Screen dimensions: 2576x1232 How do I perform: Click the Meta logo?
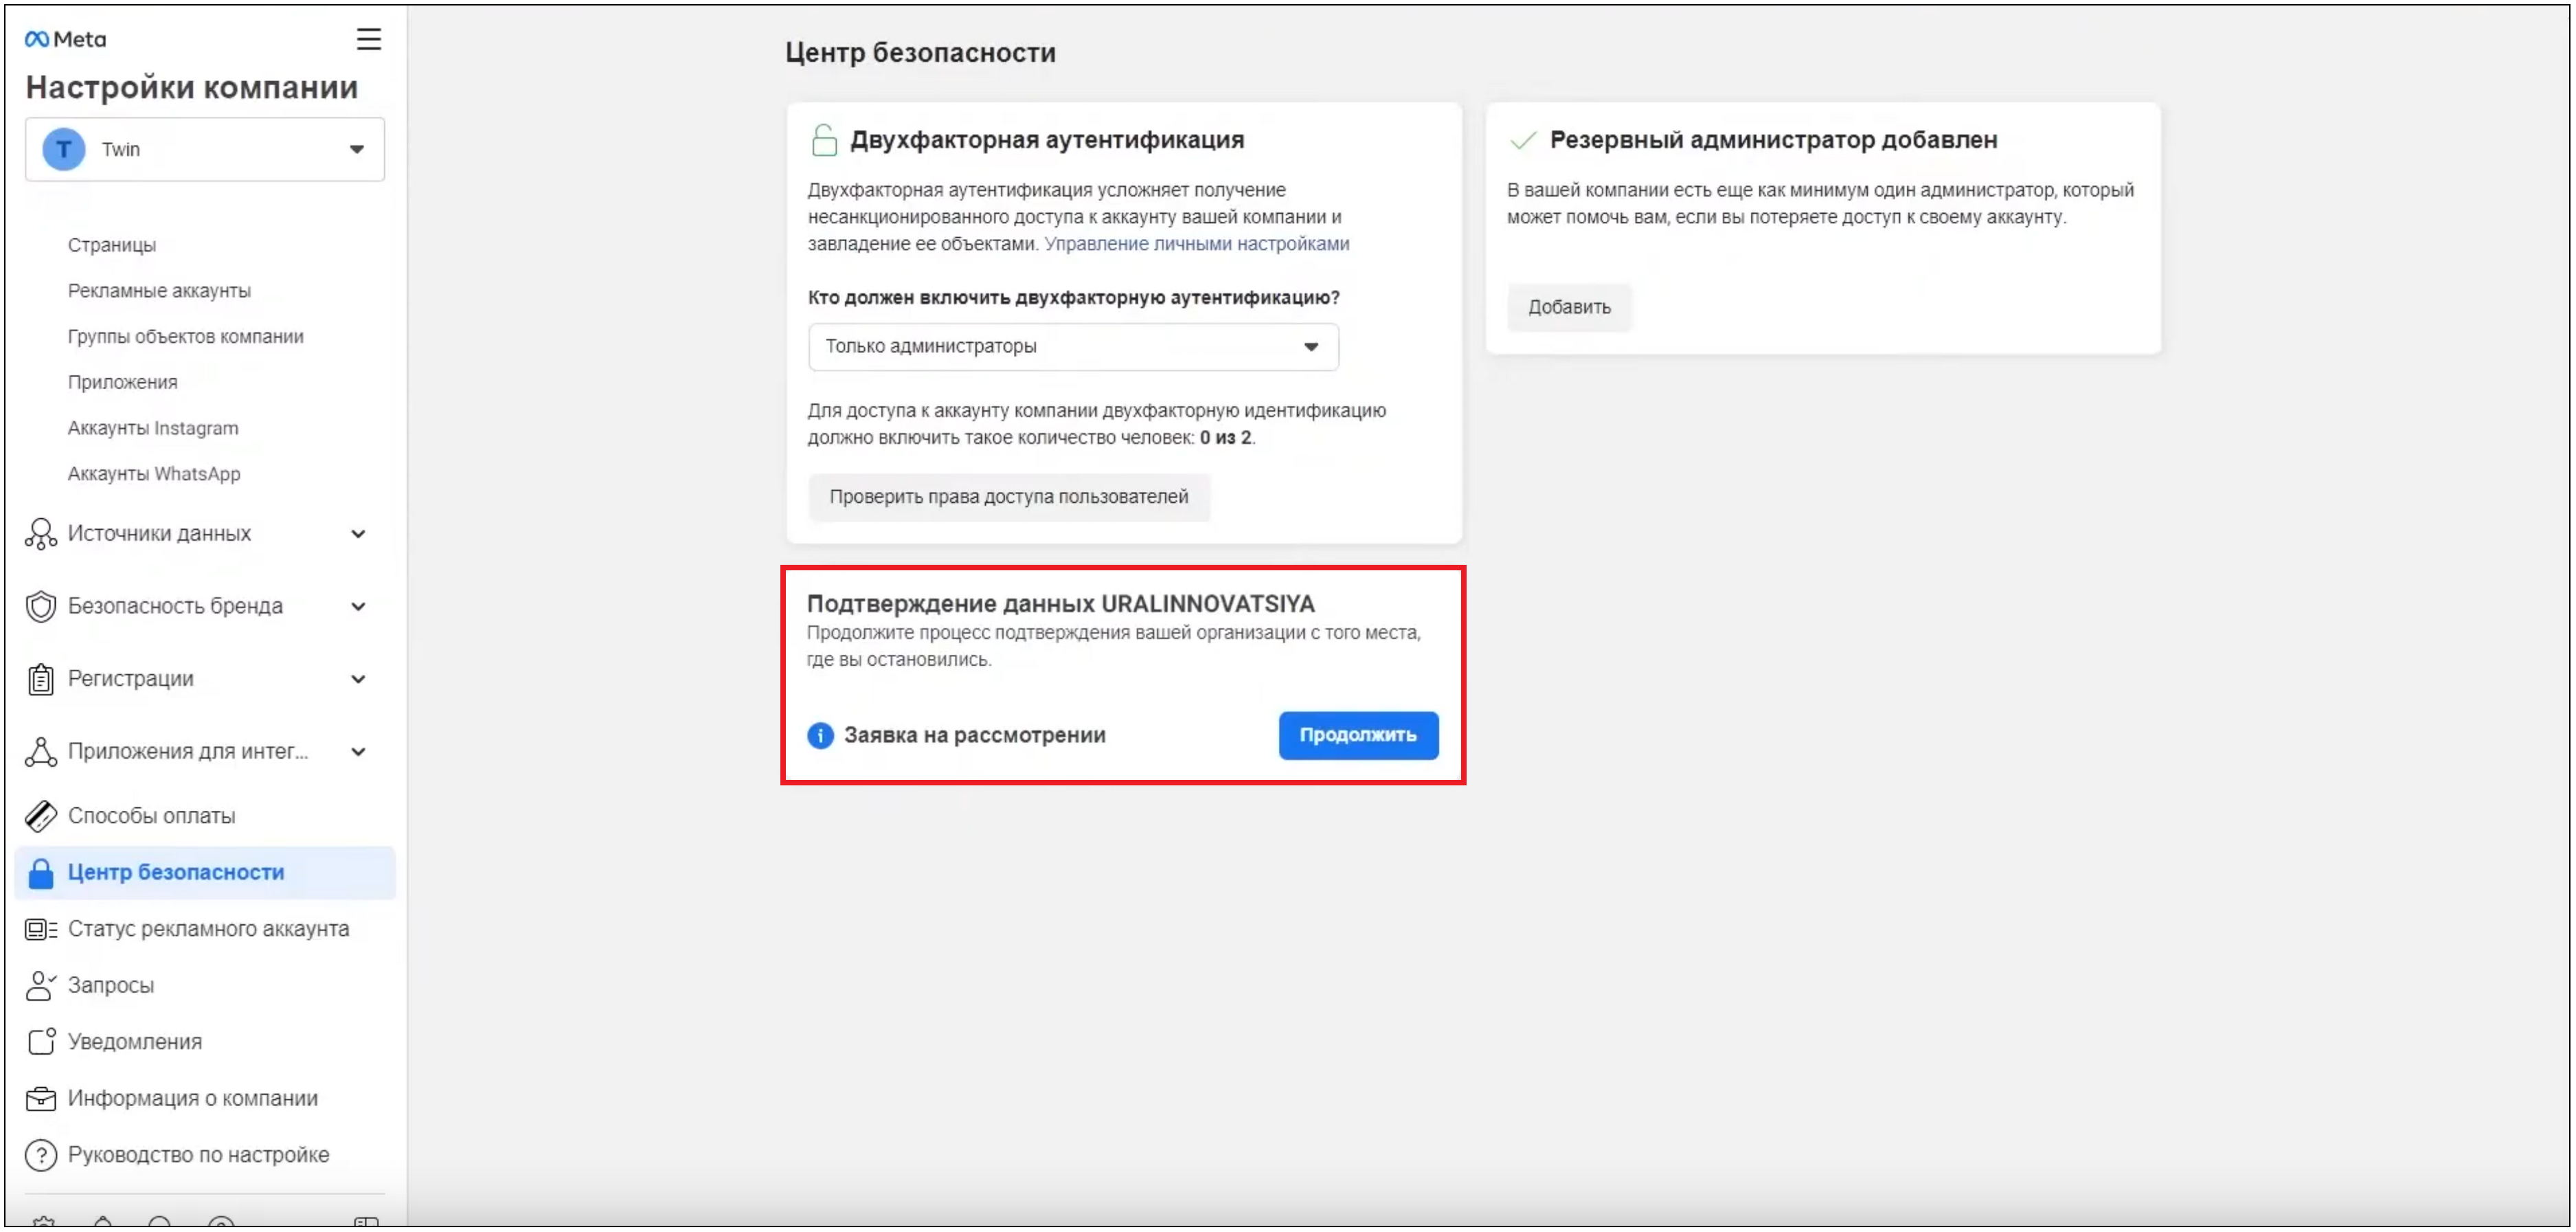click(65, 39)
